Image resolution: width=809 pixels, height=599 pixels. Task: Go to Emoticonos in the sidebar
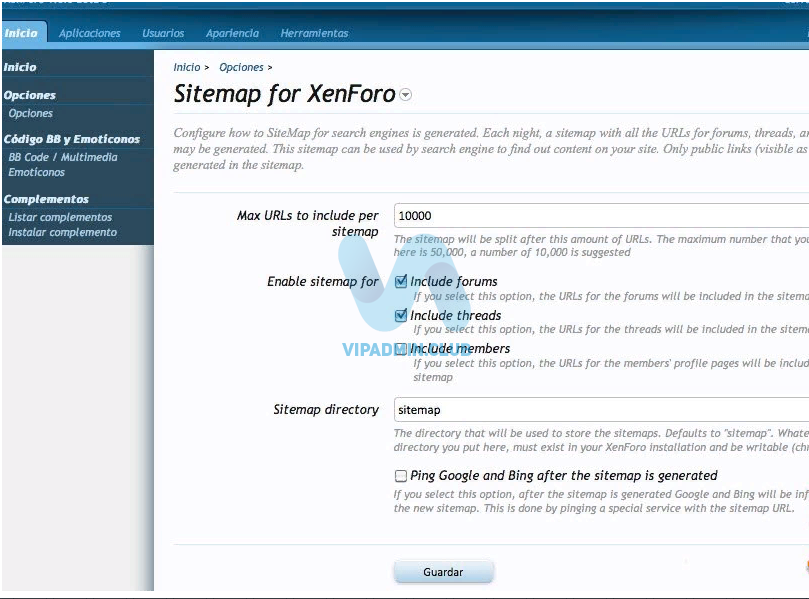point(37,172)
